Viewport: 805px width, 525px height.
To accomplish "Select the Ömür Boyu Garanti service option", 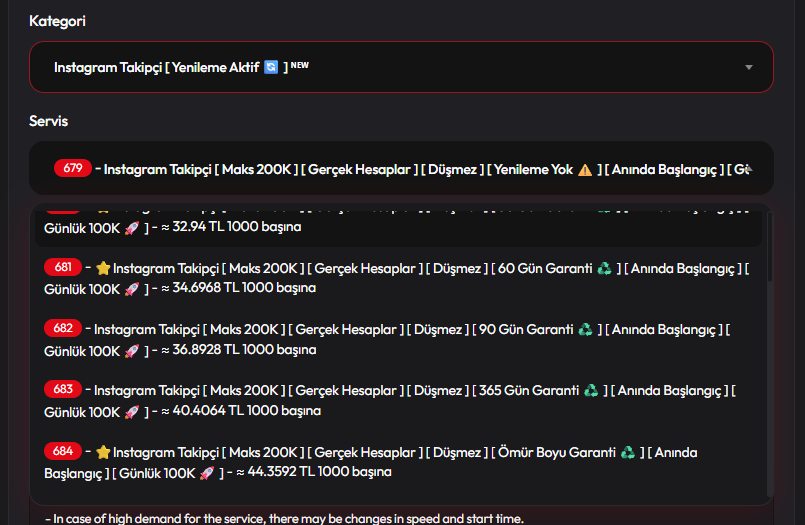I will (400, 462).
